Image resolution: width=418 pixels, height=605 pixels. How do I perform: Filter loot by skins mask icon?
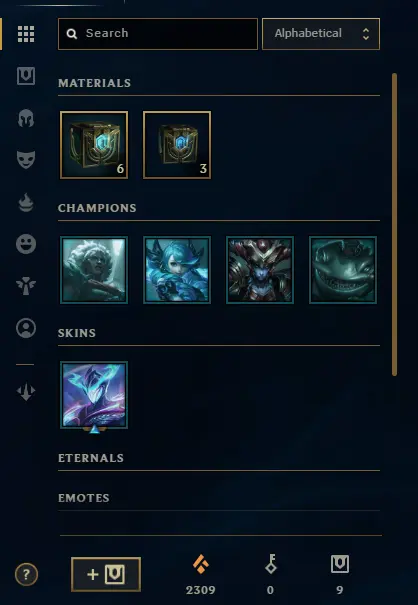(26, 160)
